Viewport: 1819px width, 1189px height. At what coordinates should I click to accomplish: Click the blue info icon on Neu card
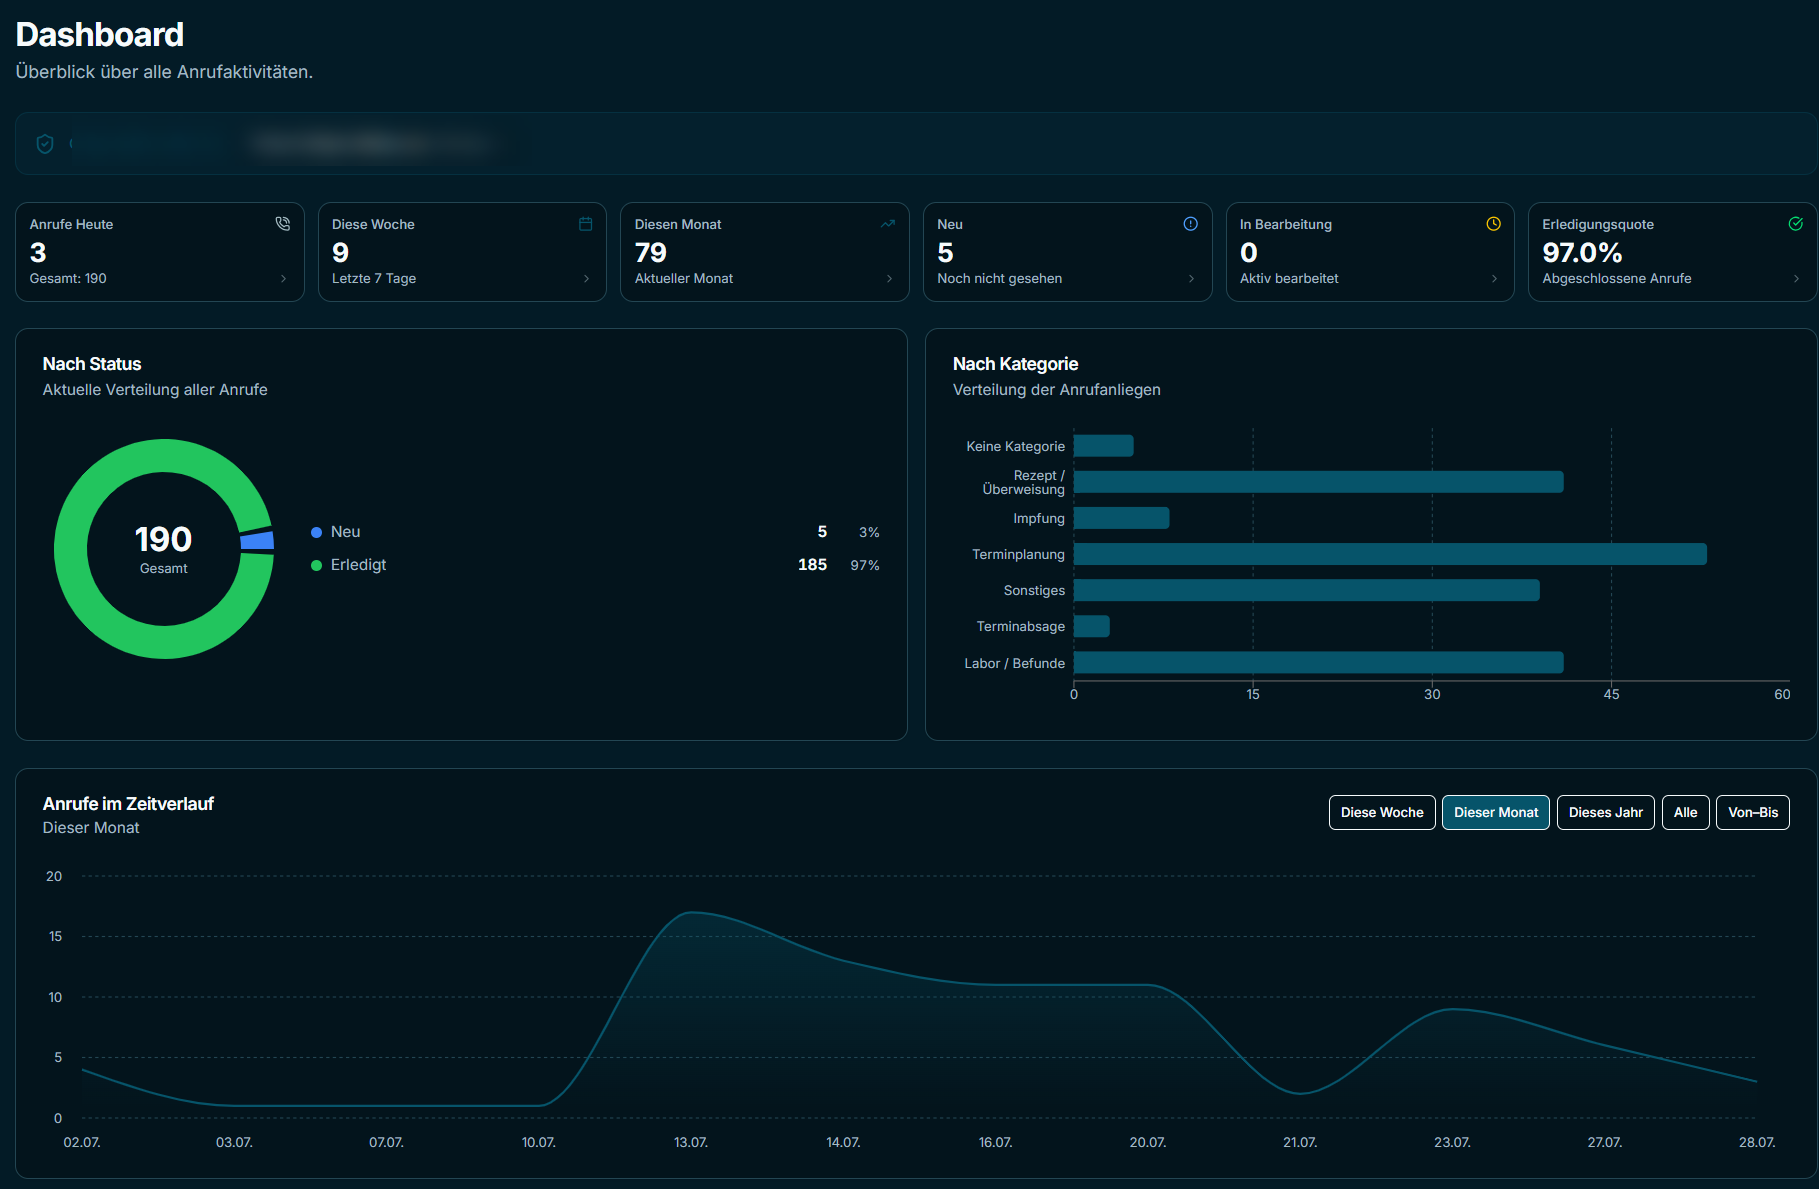[1191, 224]
